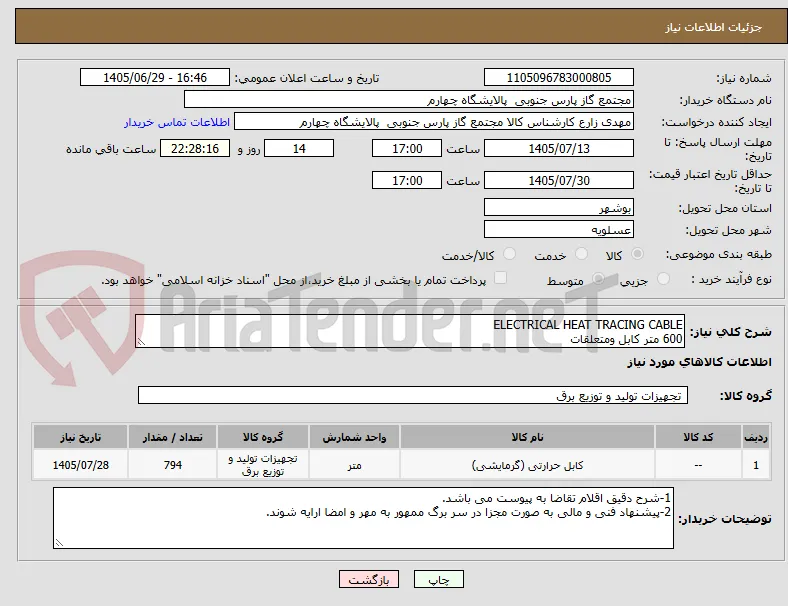Screen dimensions: 788x606
Task: Click the چاپ print button
Action: (439, 579)
